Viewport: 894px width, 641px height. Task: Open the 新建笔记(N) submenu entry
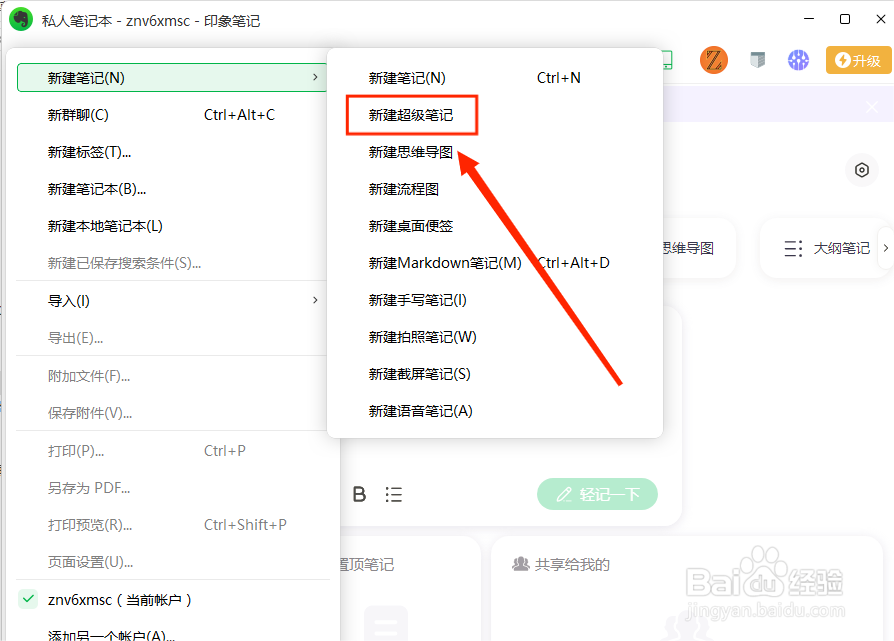click(x=172, y=78)
